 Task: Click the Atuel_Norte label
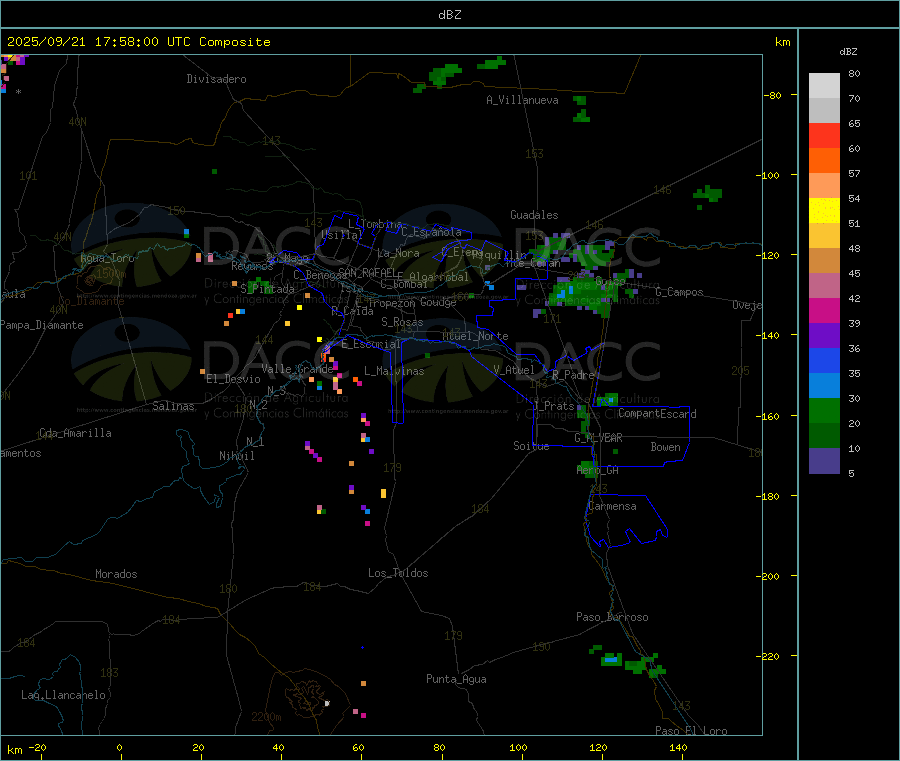[x=475, y=336]
